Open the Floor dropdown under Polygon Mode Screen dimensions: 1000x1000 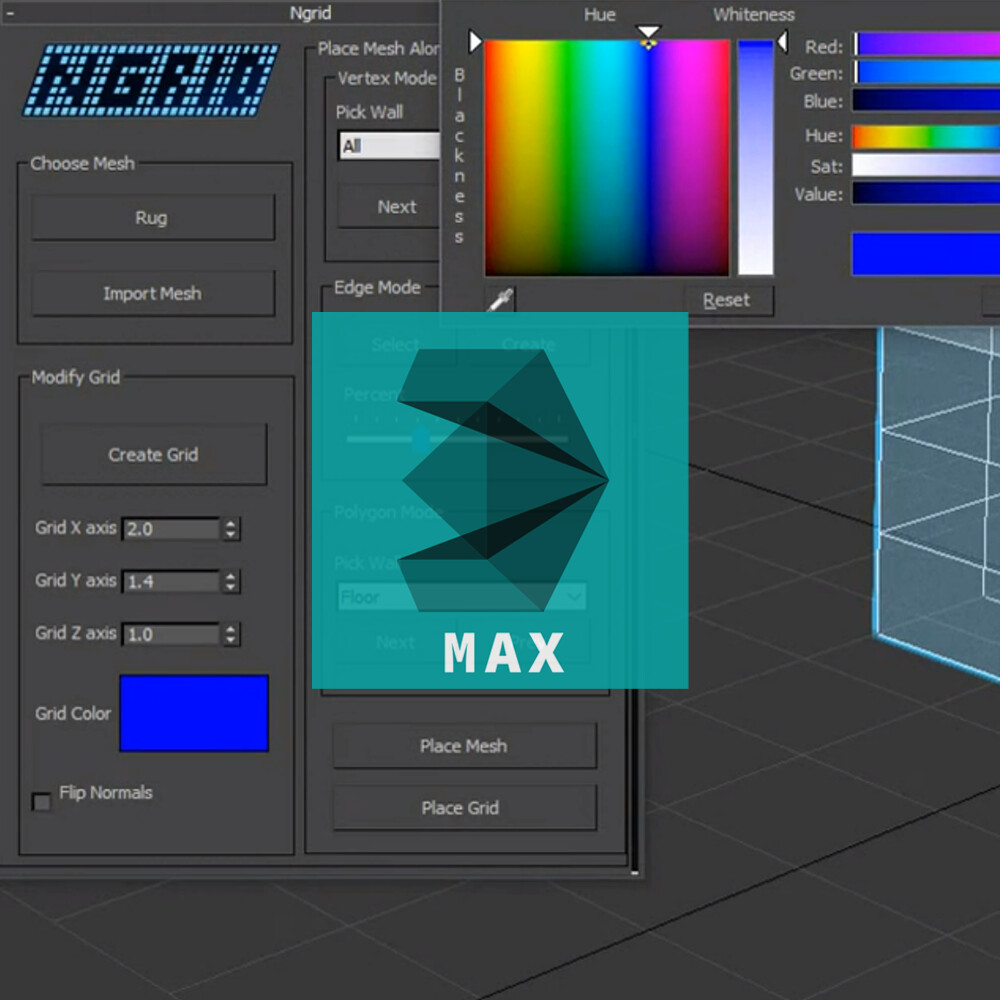pyautogui.click(x=460, y=597)
